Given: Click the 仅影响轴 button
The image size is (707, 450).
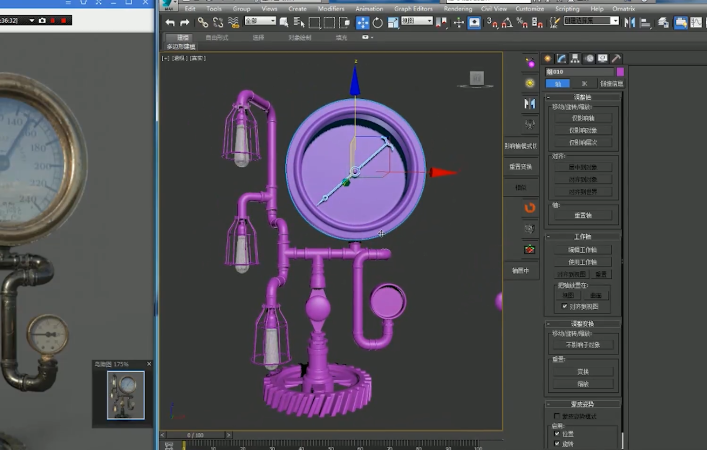Looking at the screenshot, I should [x=585, y=118].
